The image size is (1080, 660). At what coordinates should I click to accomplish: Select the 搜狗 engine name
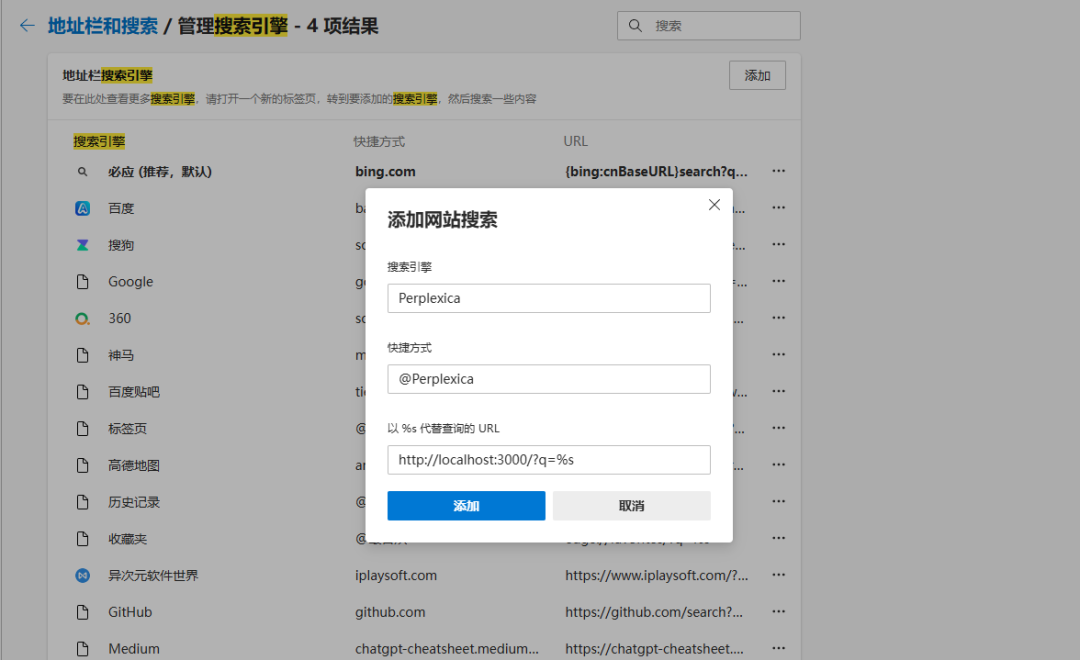[121, 245]
